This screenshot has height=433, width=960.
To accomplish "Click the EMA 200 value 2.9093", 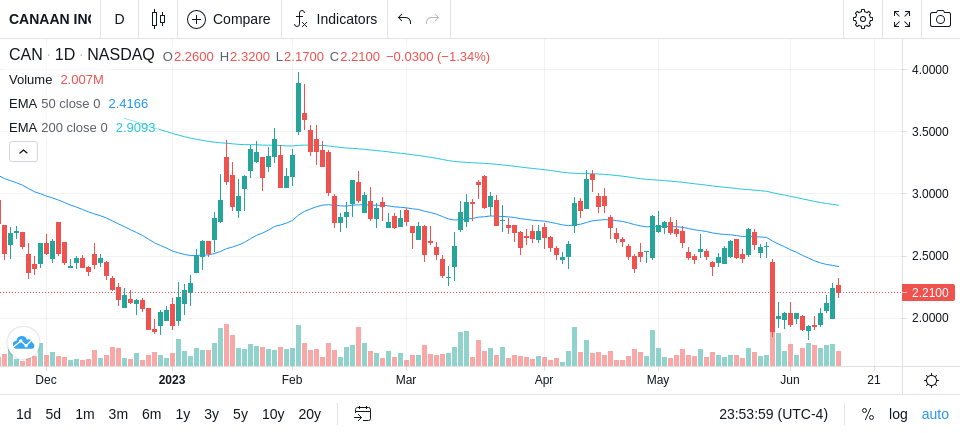I will pyautogui.click(x=136, y=127).
